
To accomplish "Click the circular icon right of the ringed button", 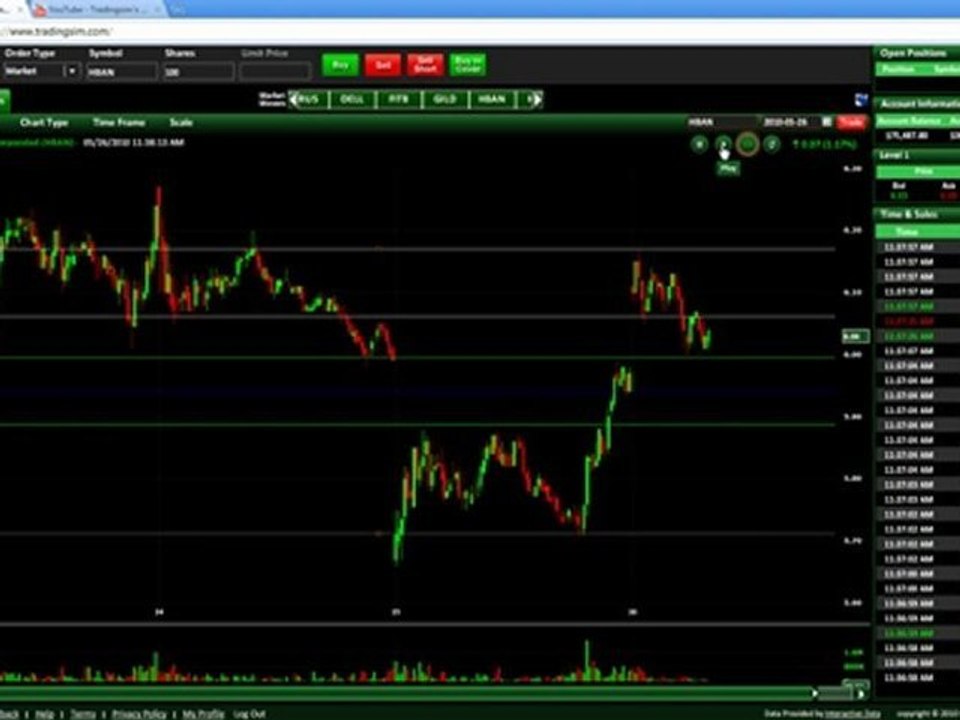I will coord(772,144).
